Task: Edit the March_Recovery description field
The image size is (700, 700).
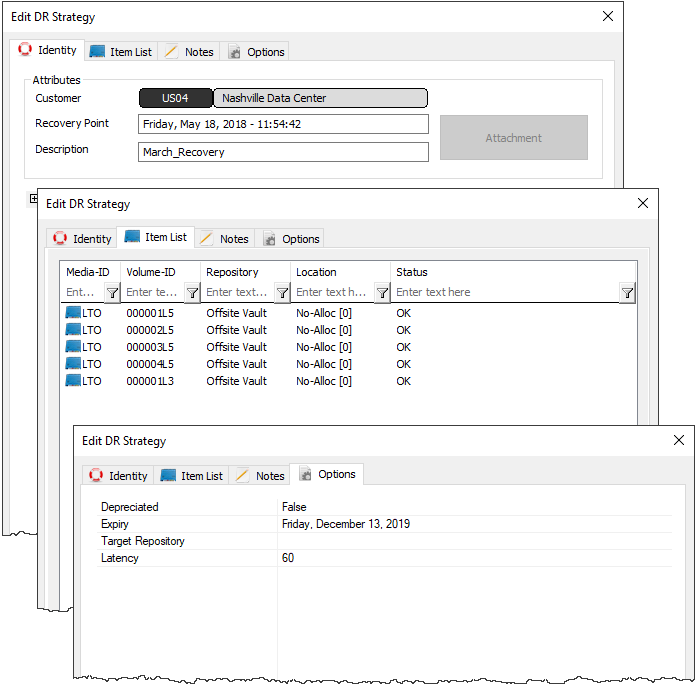Action: (x=283, y=152)
